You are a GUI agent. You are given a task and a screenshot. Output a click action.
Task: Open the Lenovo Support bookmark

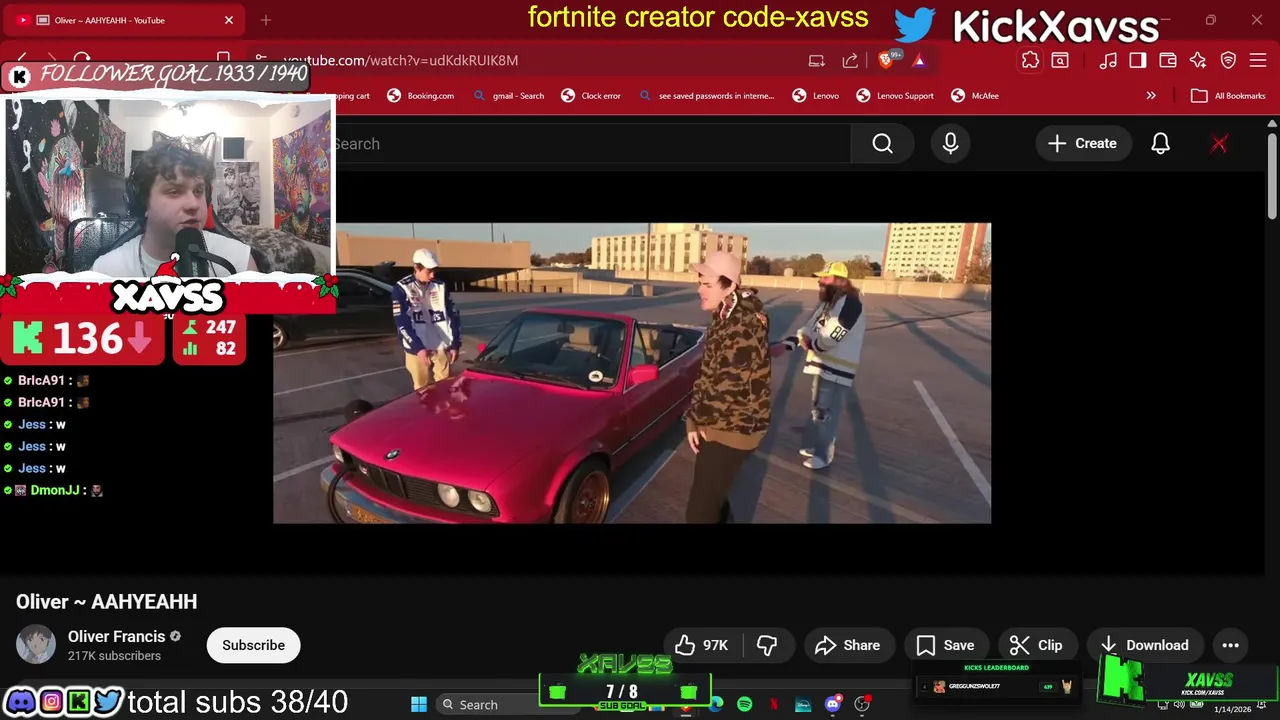(895, 96)
